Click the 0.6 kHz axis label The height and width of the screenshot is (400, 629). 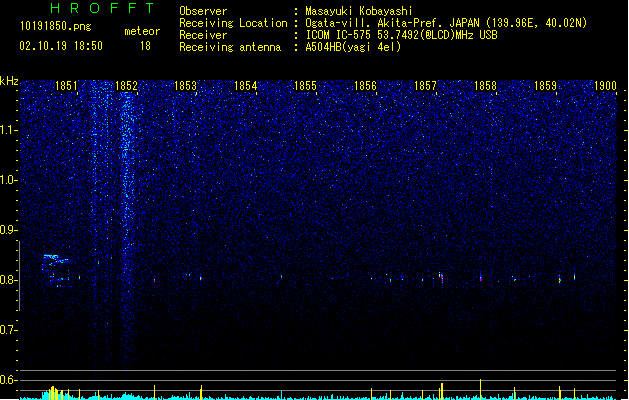(x=8, y=380)
